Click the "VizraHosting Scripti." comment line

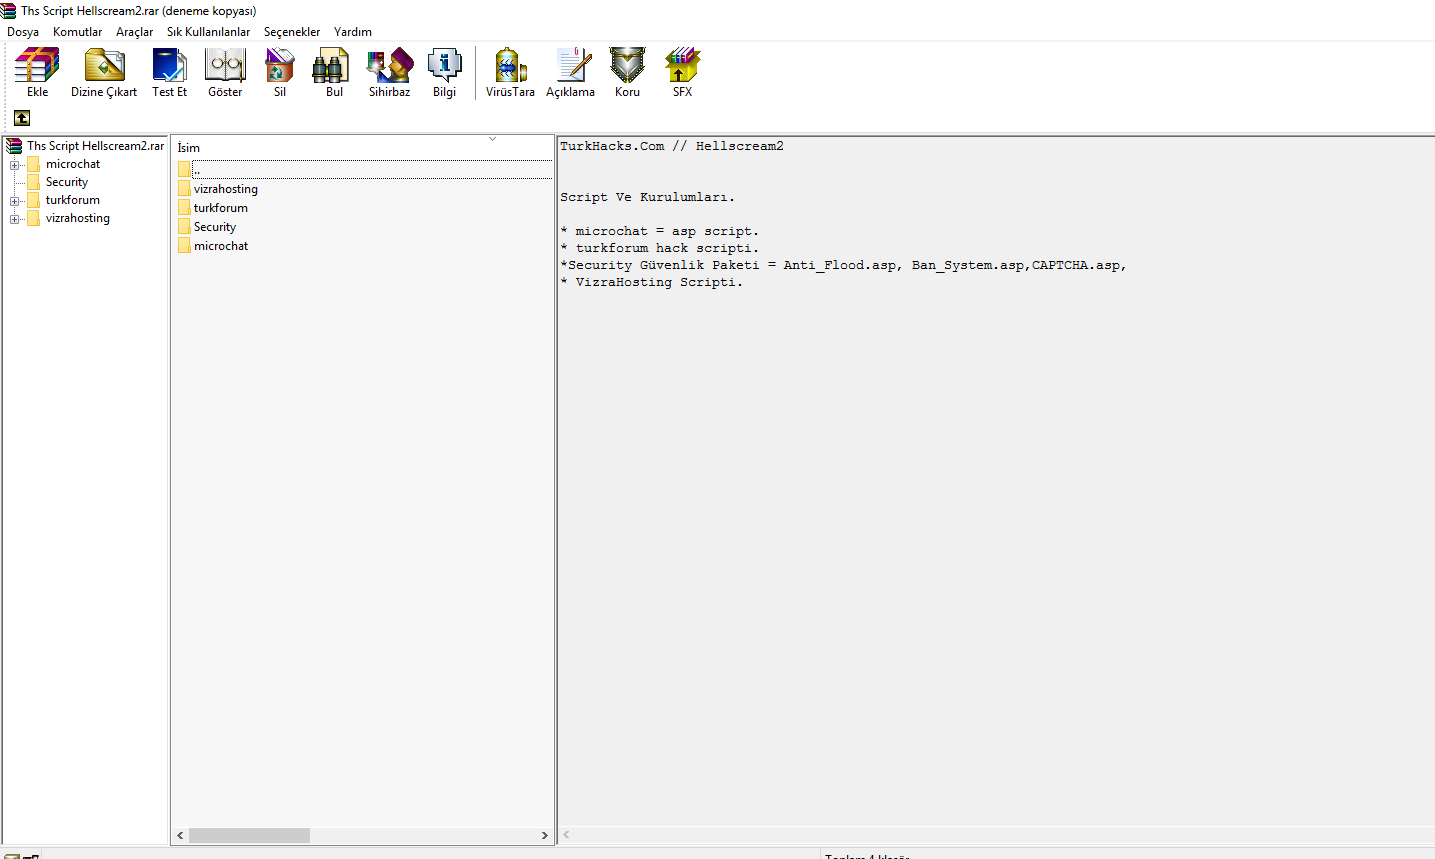click(652, 282)
